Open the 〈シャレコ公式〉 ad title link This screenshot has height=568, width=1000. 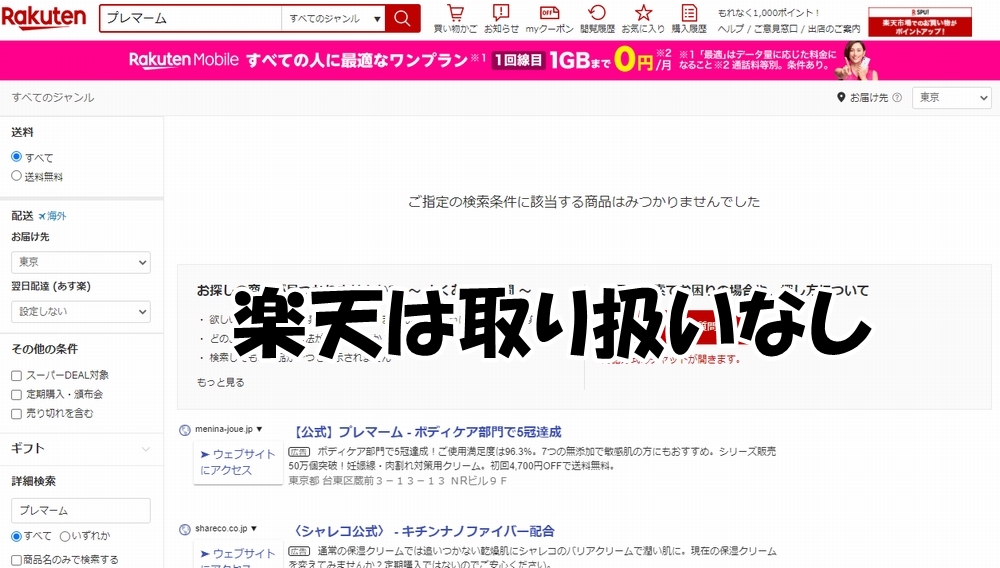point(422,532)
